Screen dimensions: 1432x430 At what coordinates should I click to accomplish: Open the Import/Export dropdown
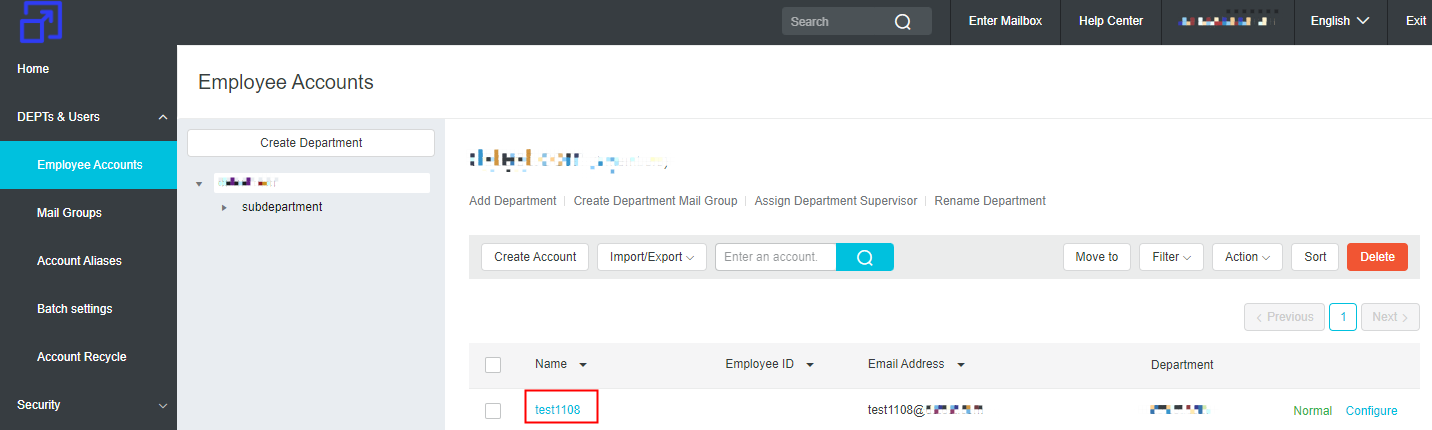[652, 257]
